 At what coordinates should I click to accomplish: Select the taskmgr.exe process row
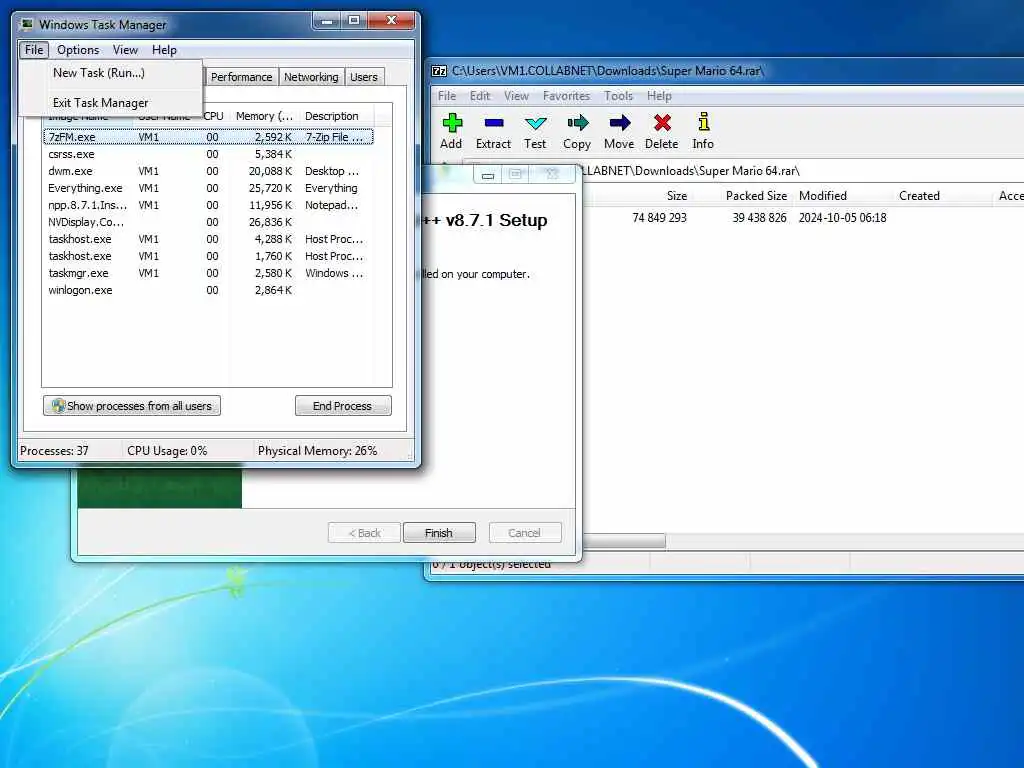coord(208,273)
